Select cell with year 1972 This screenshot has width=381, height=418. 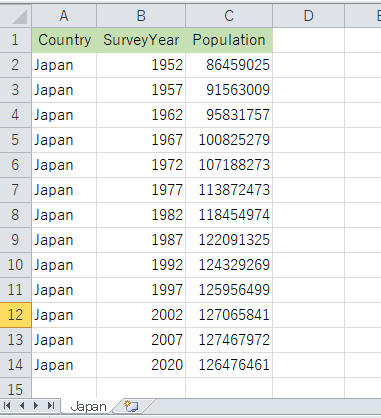click(141, 165)
